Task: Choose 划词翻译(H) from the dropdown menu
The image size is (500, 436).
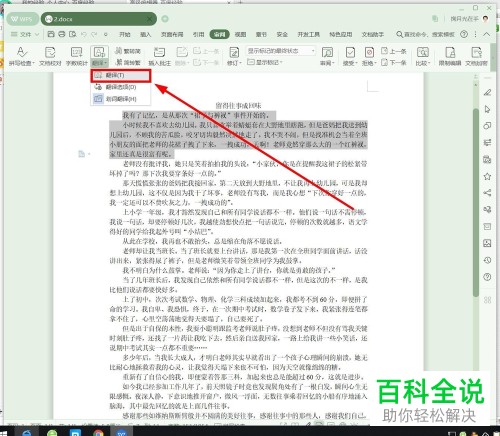Action: click(121, 99)
